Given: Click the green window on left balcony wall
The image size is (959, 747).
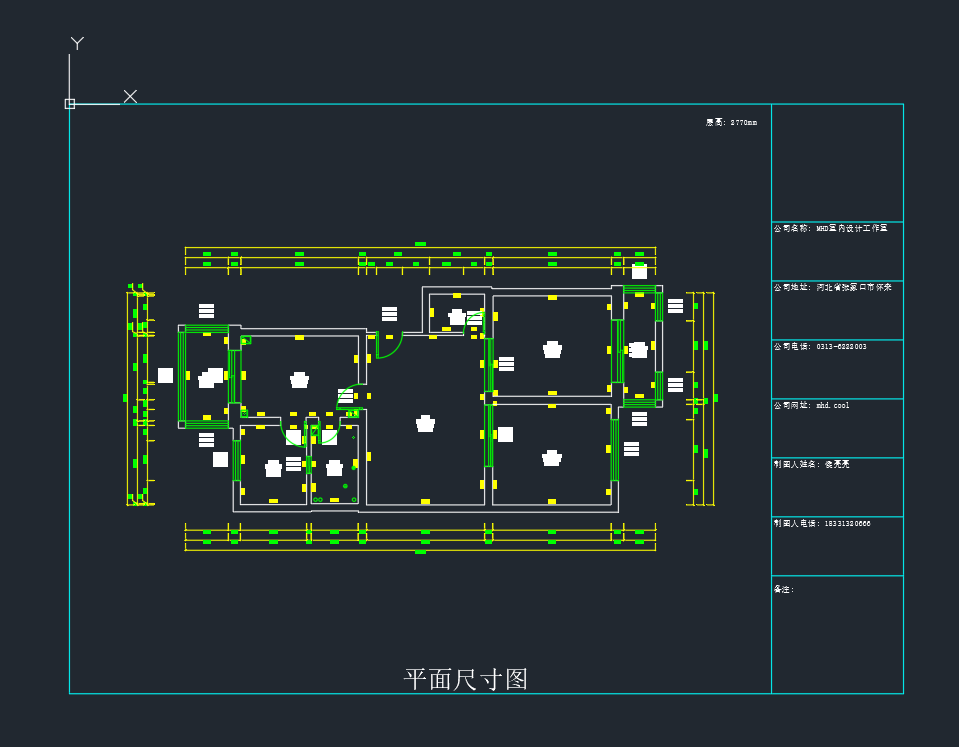Looking at the screenshot, I should pos(181,376).
